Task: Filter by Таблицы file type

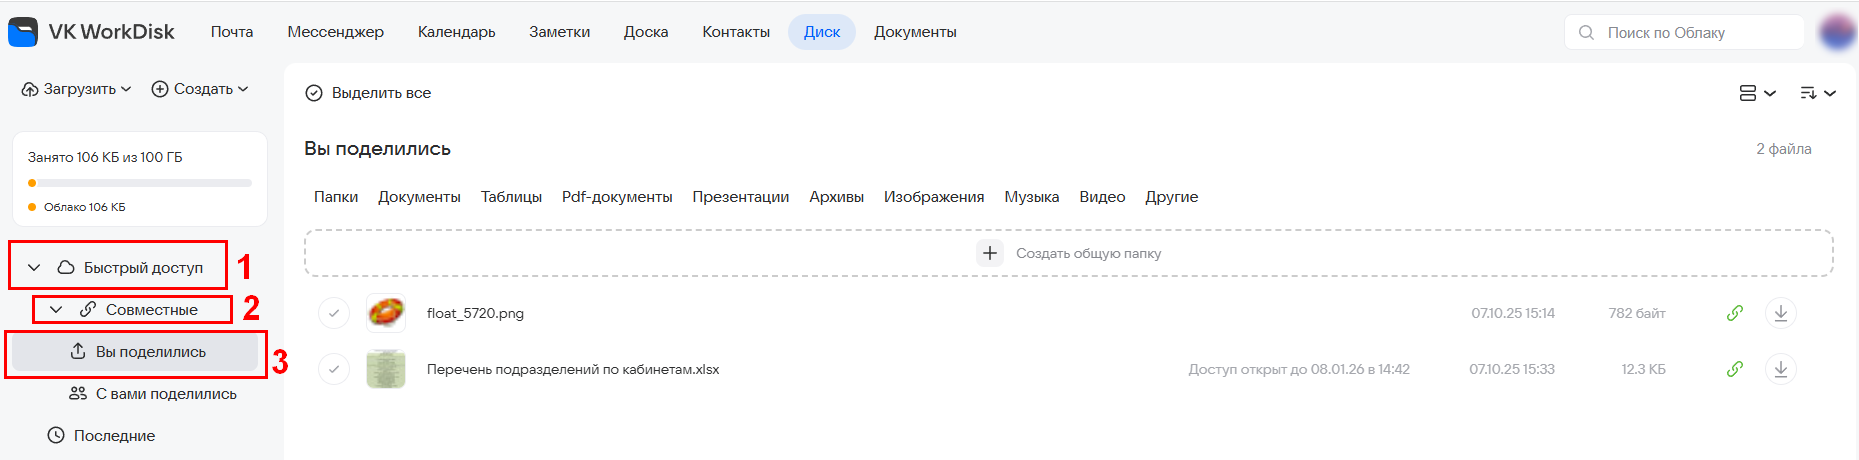Action: pos(511,197)
